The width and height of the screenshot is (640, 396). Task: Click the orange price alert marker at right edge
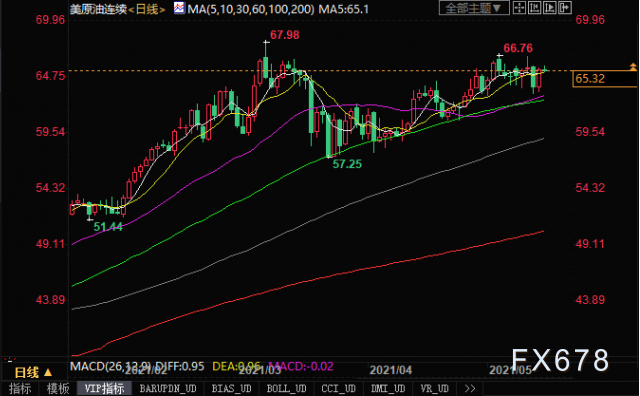point(633,67)
